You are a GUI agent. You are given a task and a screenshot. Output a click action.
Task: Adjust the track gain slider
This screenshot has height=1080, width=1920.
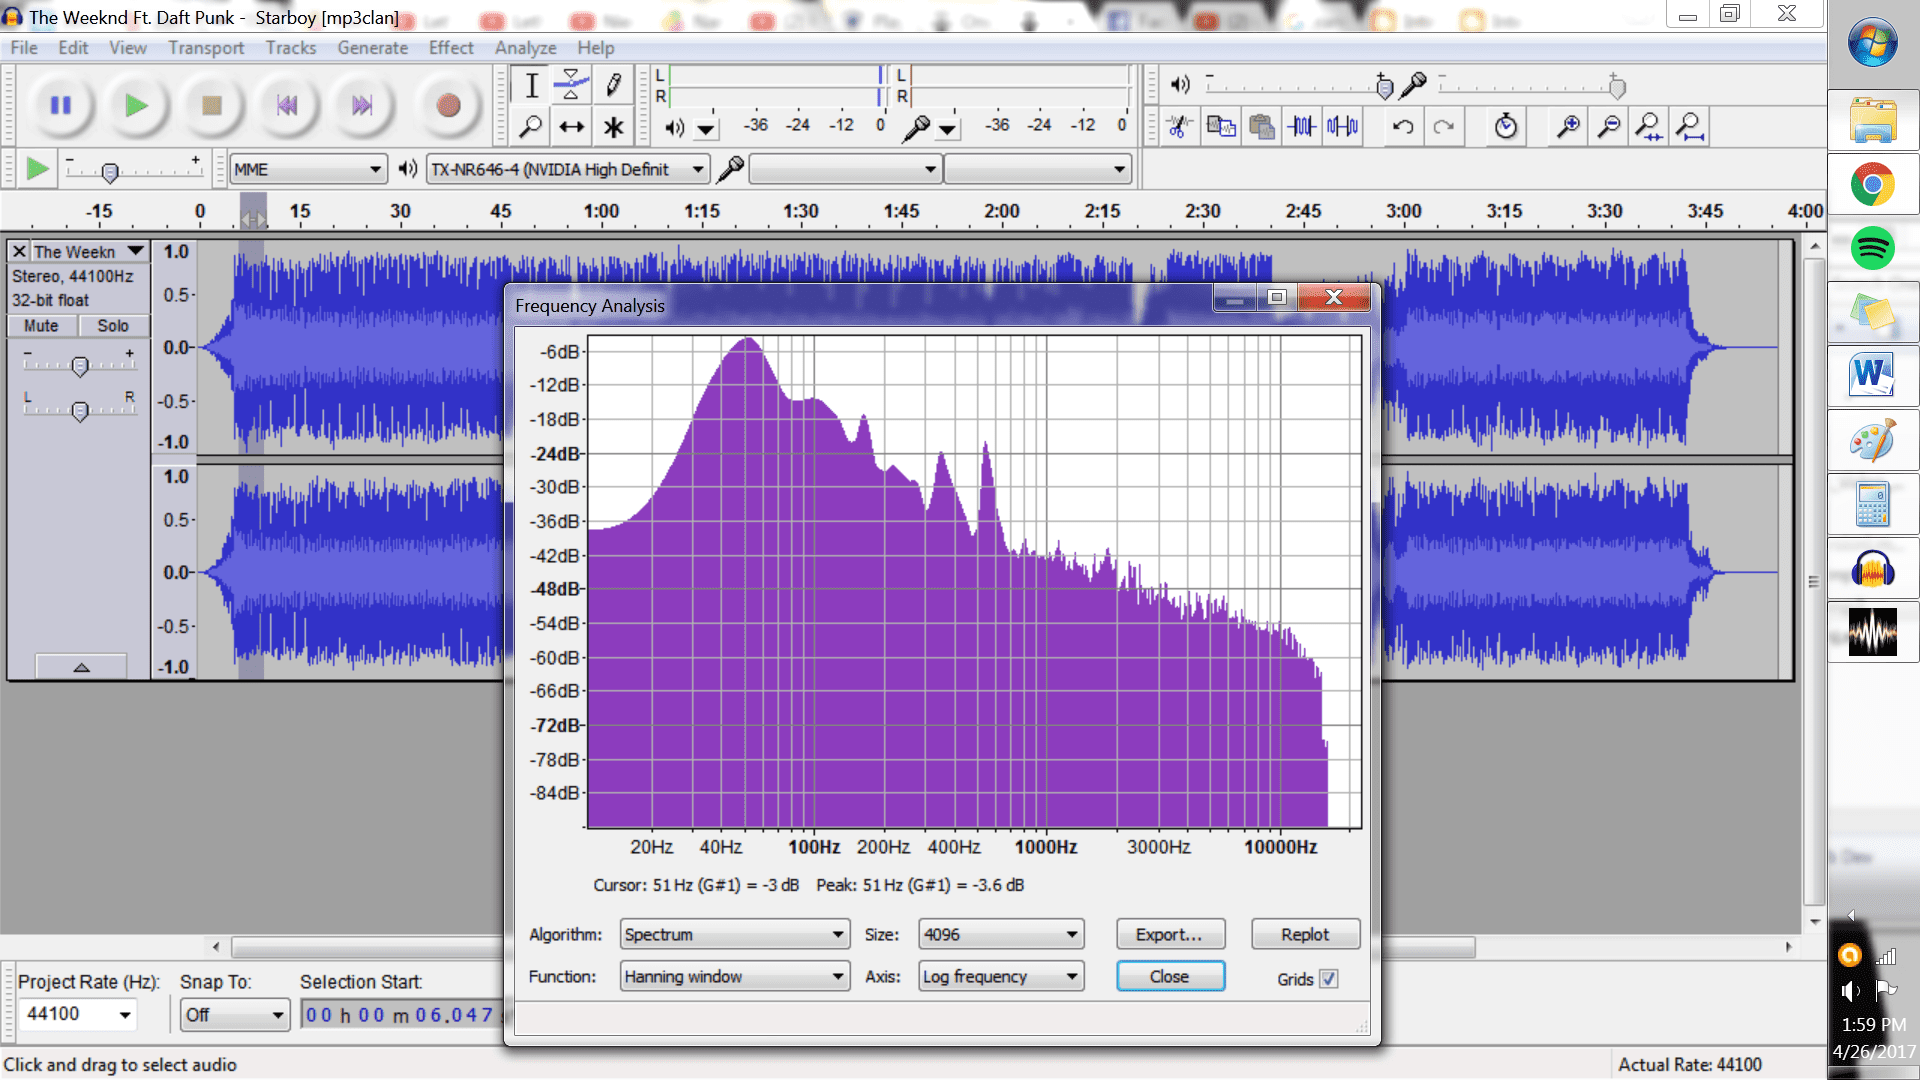pyautogui.click(x=80, y=366)
